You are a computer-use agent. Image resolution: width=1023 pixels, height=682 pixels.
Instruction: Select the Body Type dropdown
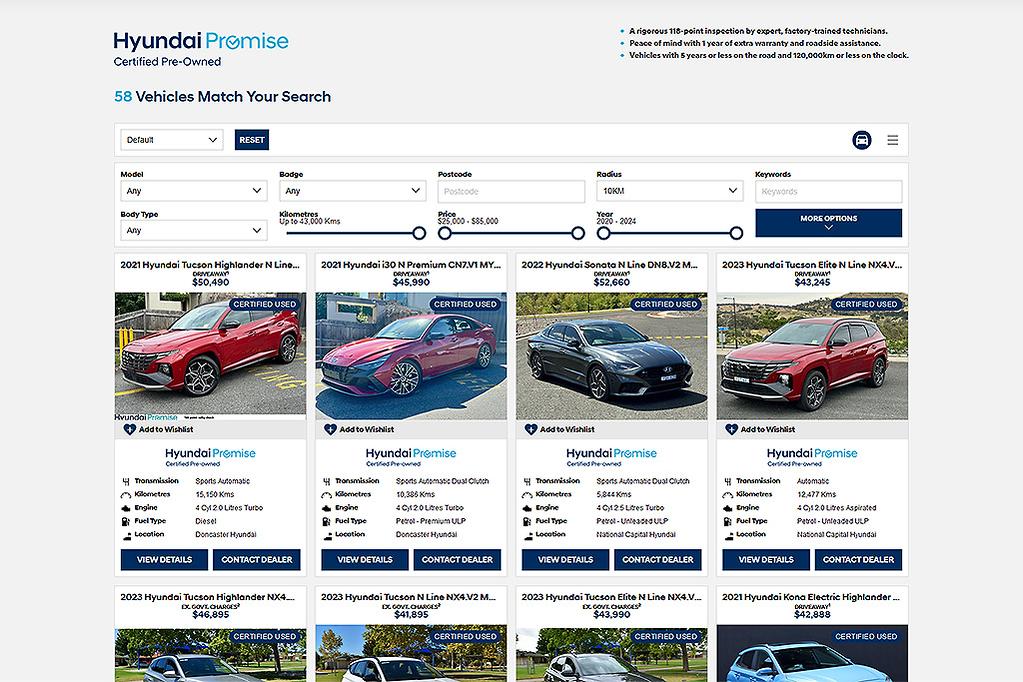[x=193, y=231]
